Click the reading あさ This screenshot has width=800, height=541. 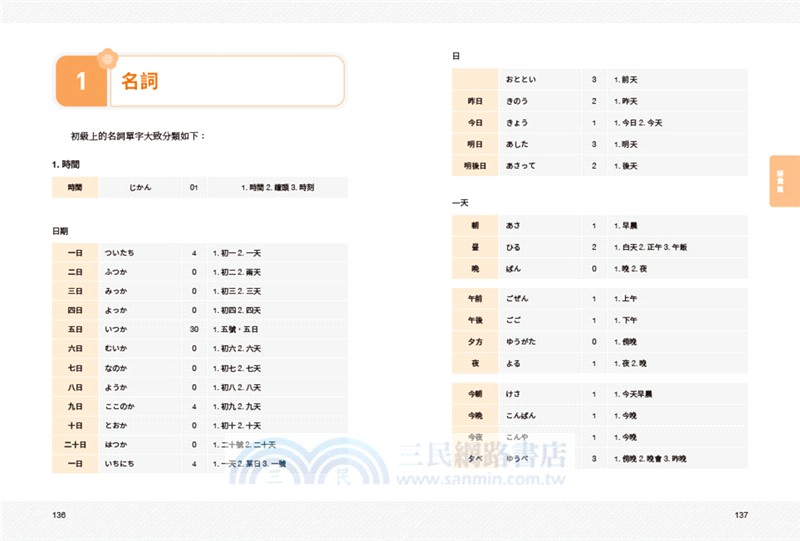[513, 225]
